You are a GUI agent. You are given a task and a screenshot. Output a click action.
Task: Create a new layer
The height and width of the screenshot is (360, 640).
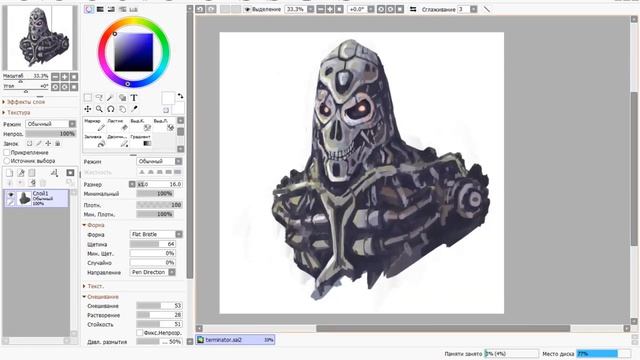pyautogui.click(x=9, y=173)
